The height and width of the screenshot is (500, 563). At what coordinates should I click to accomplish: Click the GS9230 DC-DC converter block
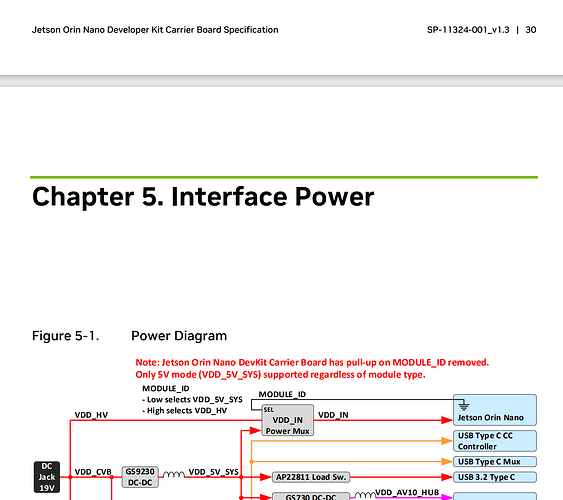(140, 477)
